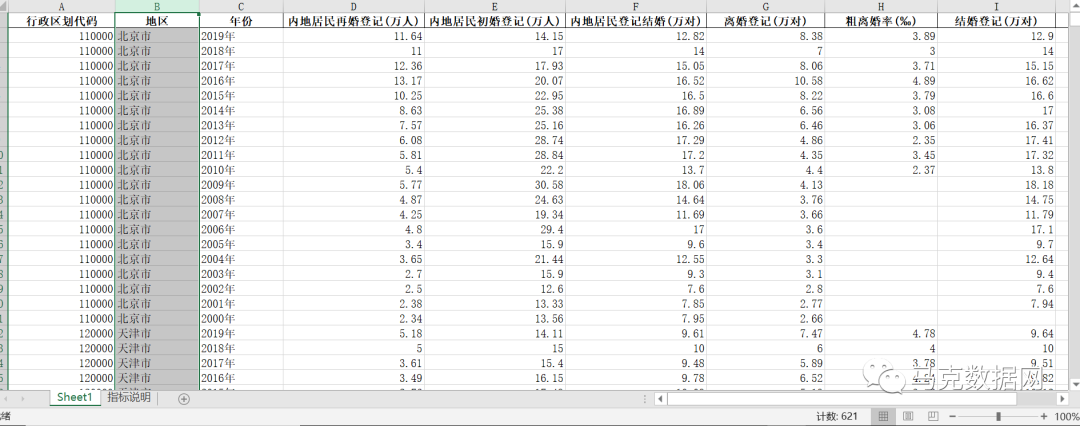Select cell with value 9.64
This screenshot has height=426, width=1080.
pos(997,334)
